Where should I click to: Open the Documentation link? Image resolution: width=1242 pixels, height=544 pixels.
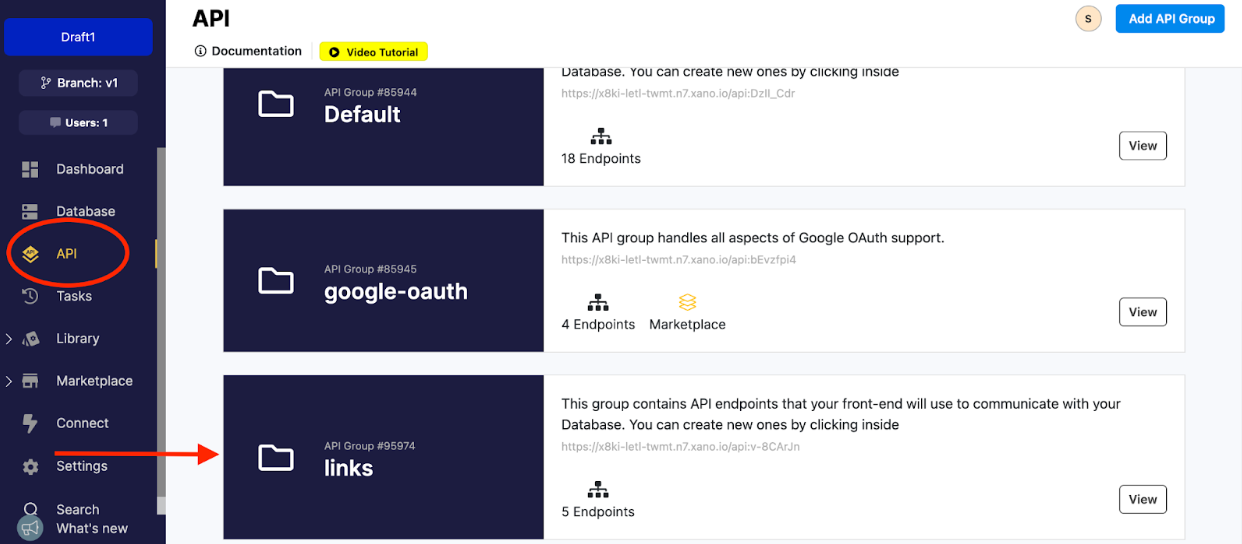tap(248, 51)
